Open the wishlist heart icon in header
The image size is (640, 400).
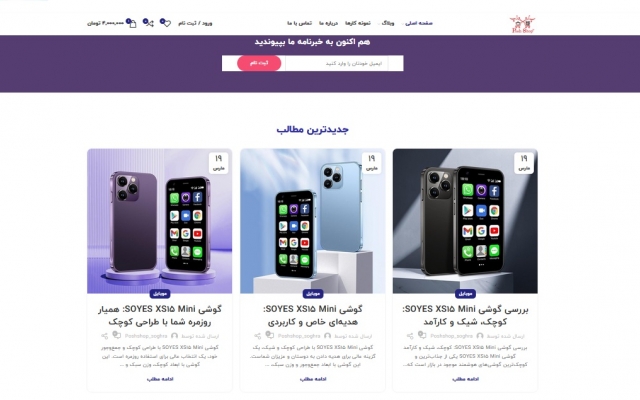pos(165,23)
